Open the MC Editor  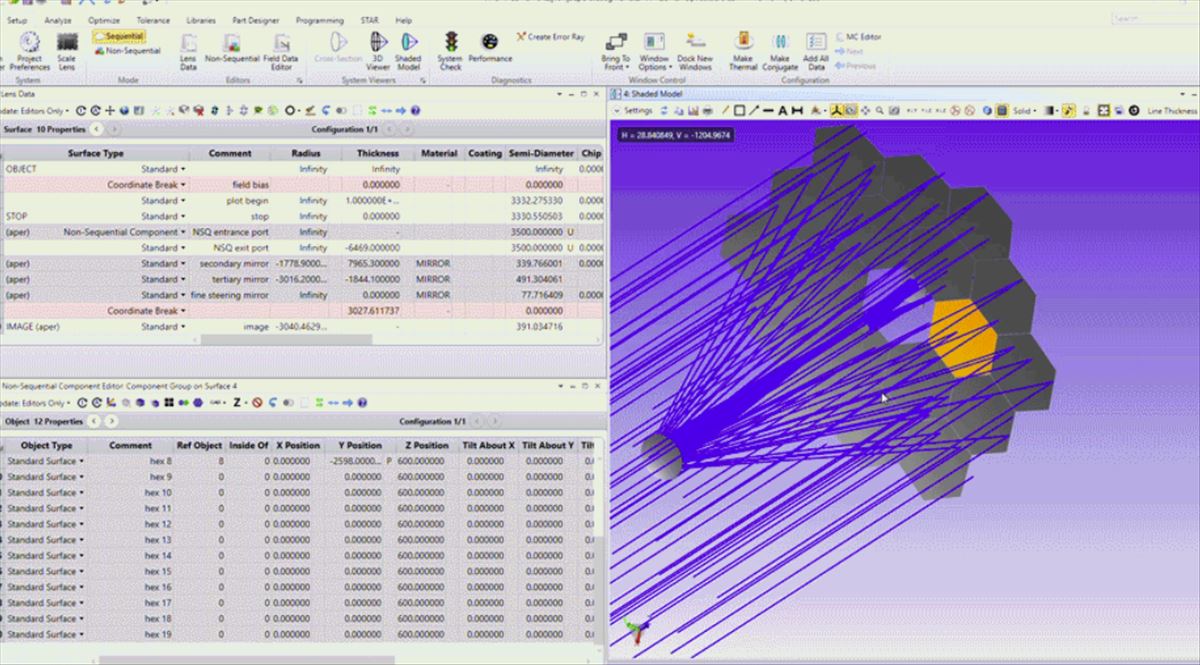858,37
